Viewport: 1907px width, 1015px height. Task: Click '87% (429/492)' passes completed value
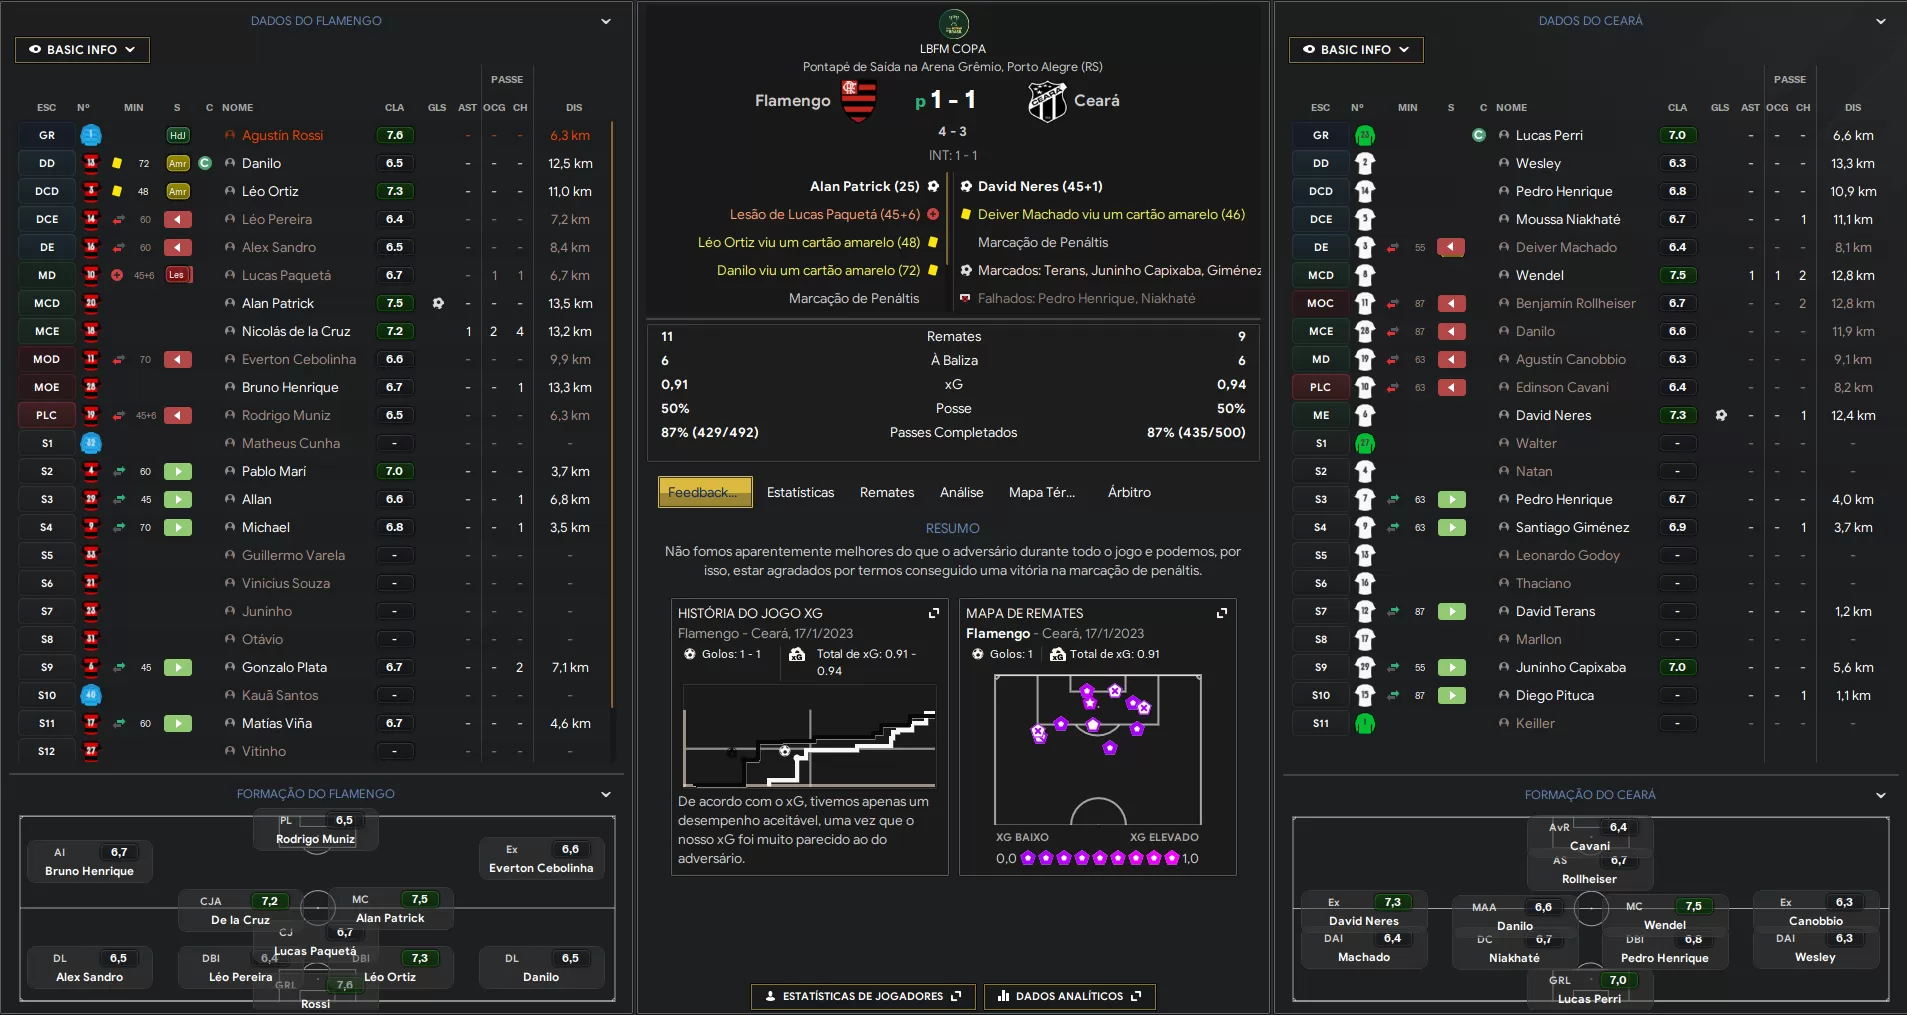pos(709,432)
